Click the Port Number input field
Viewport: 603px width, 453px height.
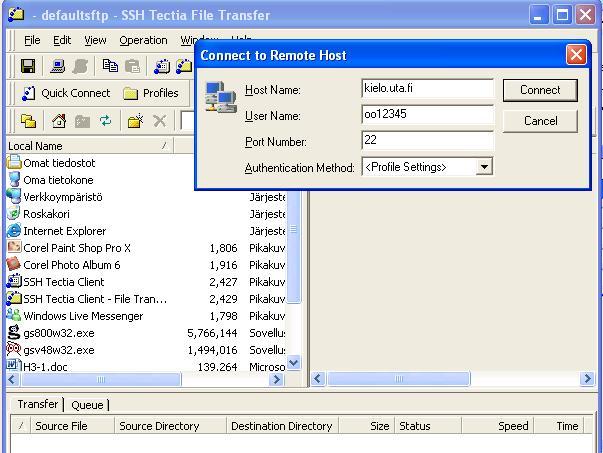point(427,140)
